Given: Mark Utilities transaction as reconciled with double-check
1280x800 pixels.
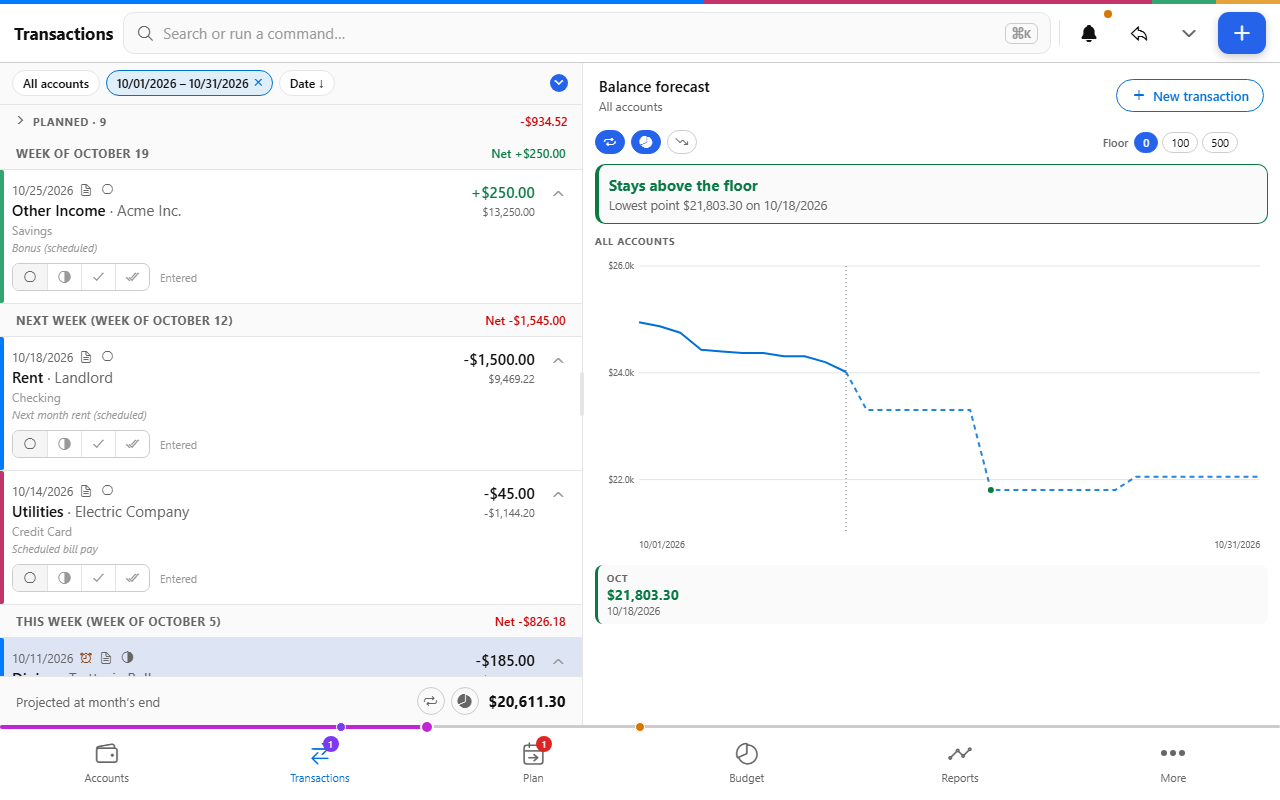Looking at the screenshot, I should 132,578.
